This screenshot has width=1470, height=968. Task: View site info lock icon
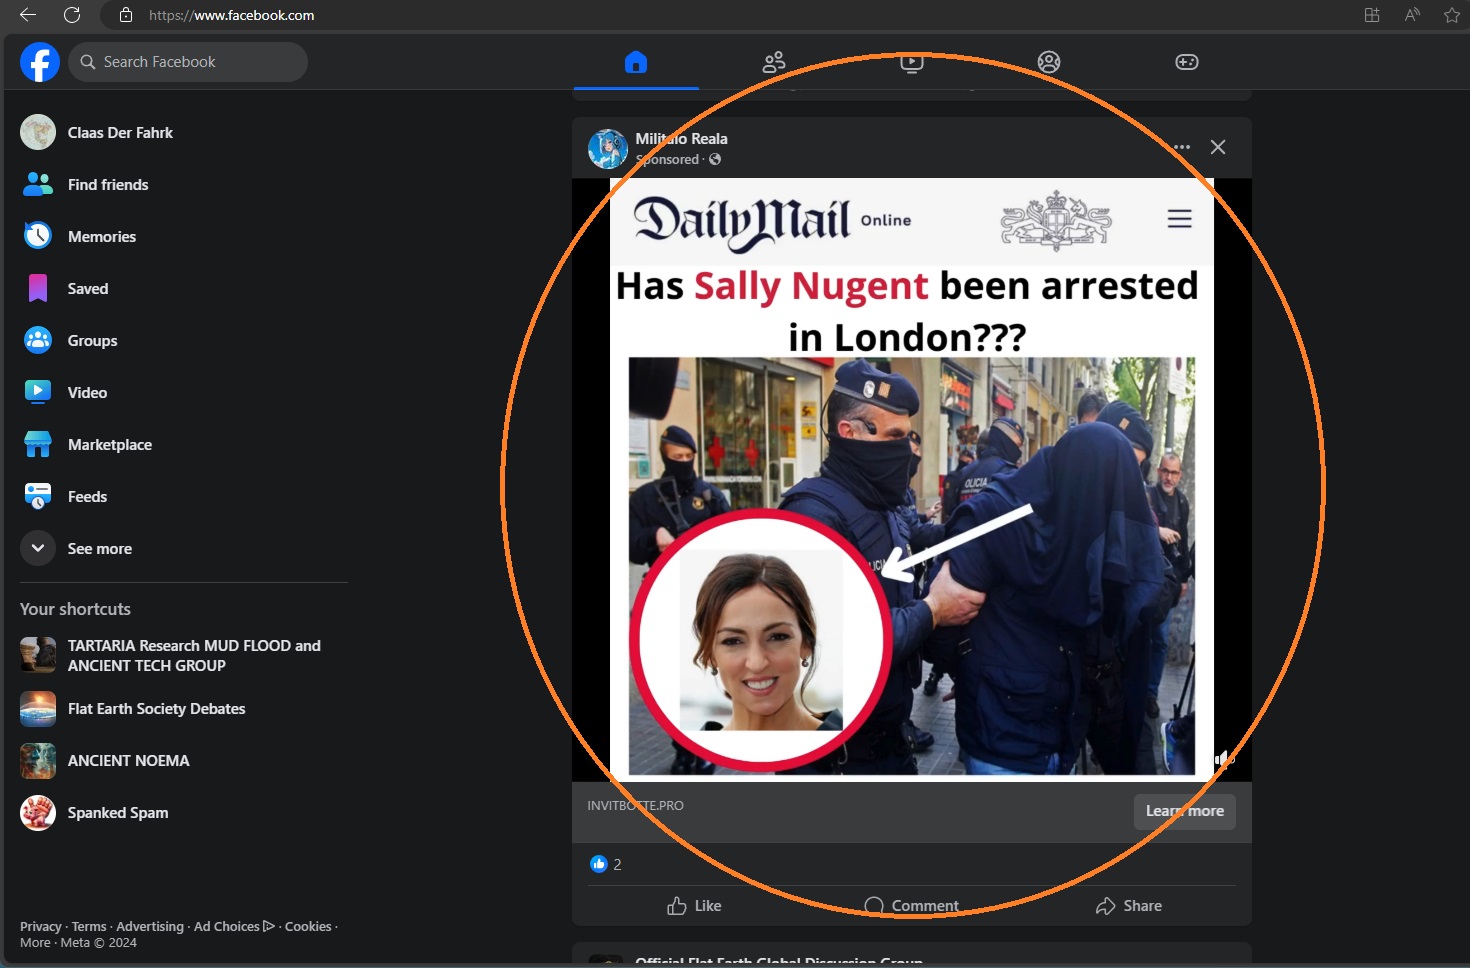(x=126, y=15)
